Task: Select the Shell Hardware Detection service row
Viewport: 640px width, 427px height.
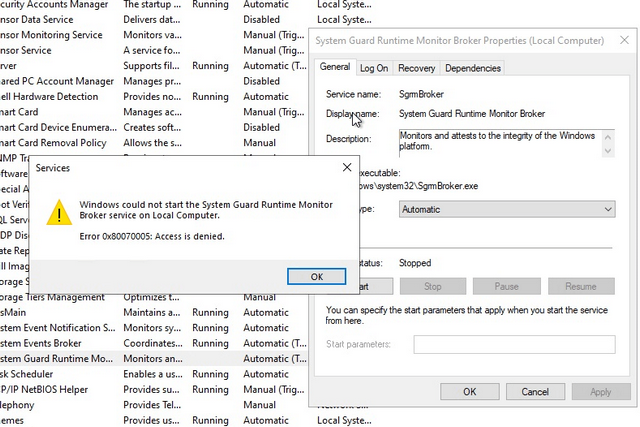Action: [153, 97]
